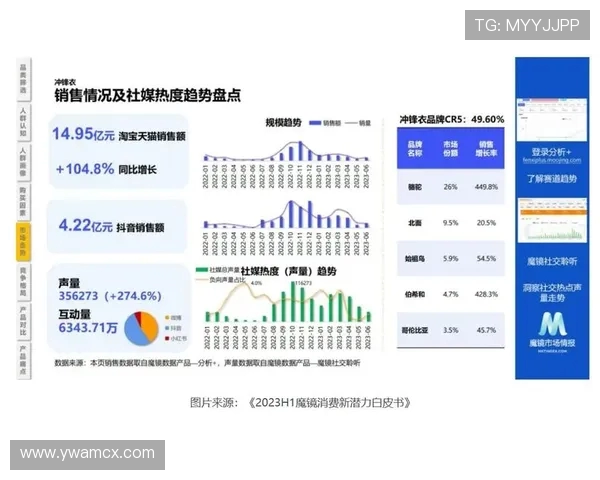
Task: Open the 竞争格局 side tab
Action: 23,282
